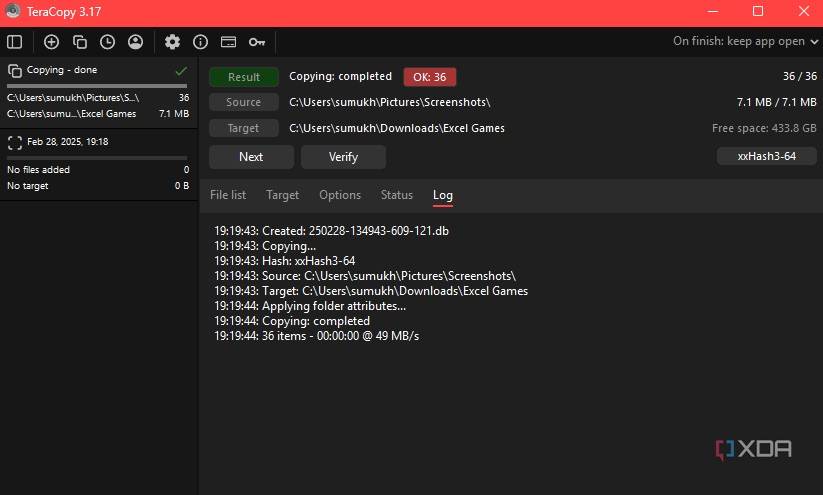
Task: Click log line '19:19:44: Copying: completed'
Action: tap(291, 321)
